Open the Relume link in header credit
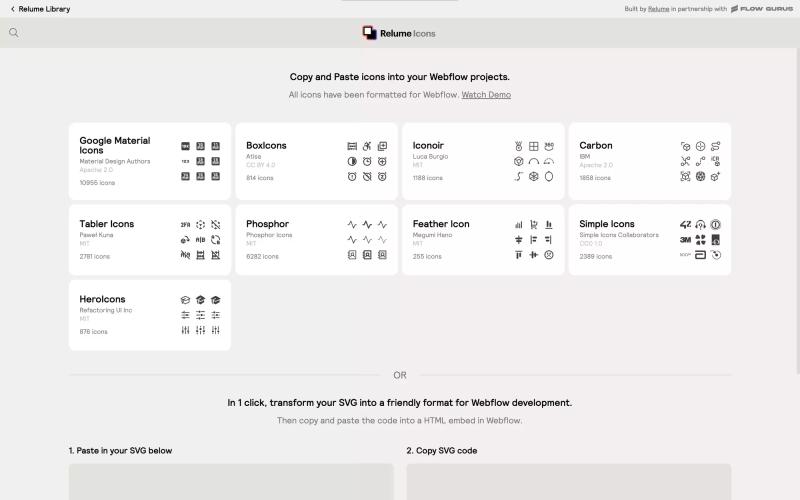The height and width of the screenshot is (500, 800). click(658, 9)
